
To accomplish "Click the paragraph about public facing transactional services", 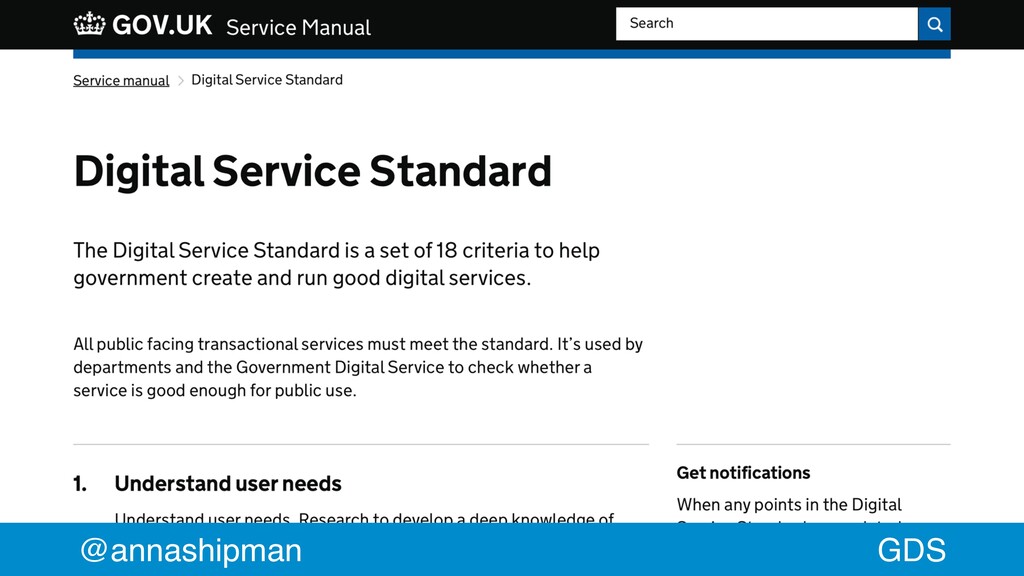I will [x=358, y=367].
